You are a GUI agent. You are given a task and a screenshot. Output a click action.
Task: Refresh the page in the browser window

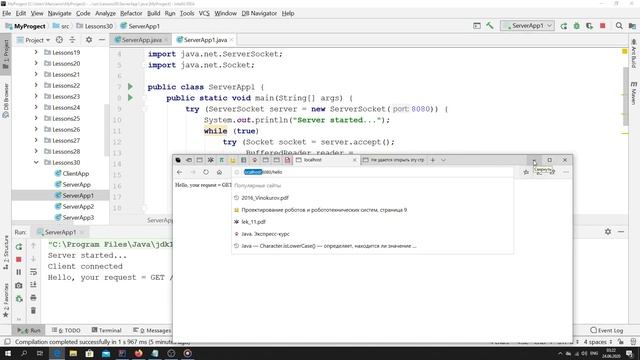206,172
